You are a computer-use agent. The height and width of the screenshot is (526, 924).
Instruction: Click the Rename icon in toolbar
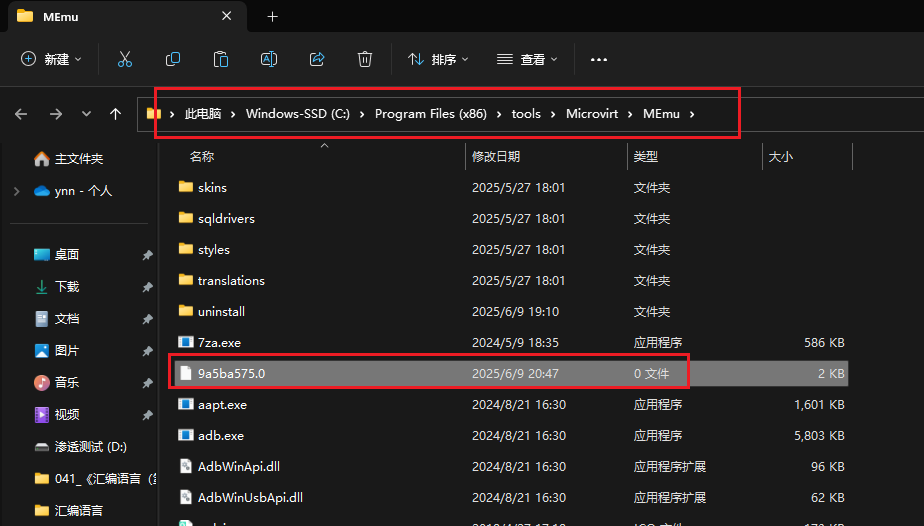pyautogui.click(x=269, y=59)
